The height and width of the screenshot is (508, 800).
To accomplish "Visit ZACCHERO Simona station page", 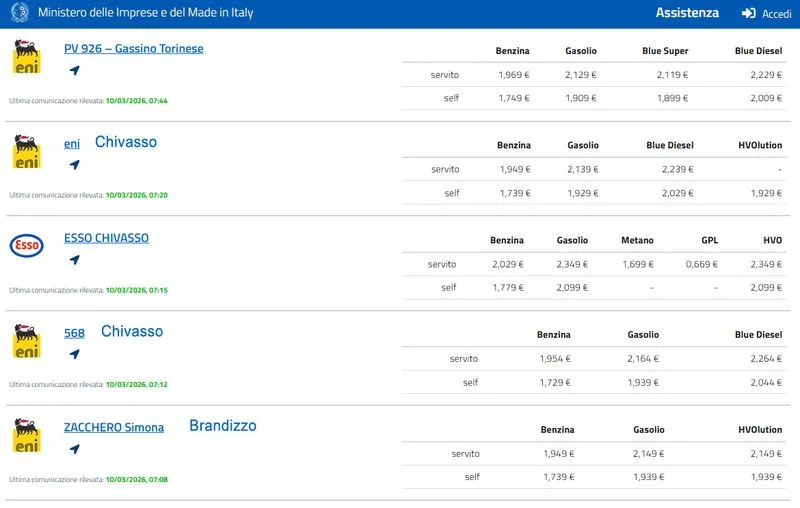I will 113,428.
